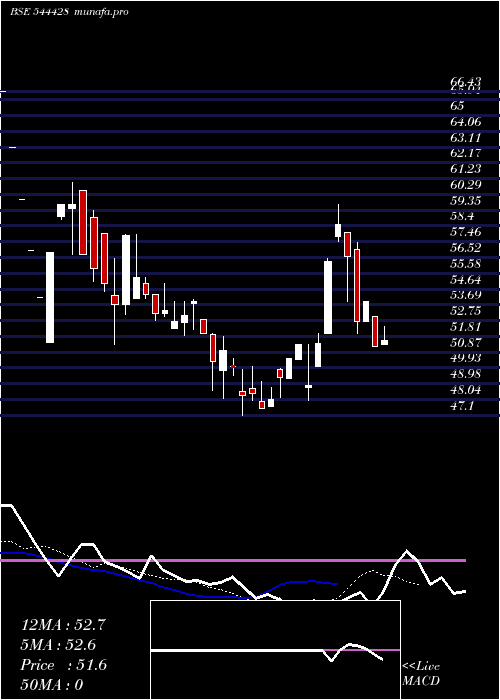This screenshot has width=500, height=700.
Task: Click the pink horizontal line in indicator panel
Action: click(233, 560)
